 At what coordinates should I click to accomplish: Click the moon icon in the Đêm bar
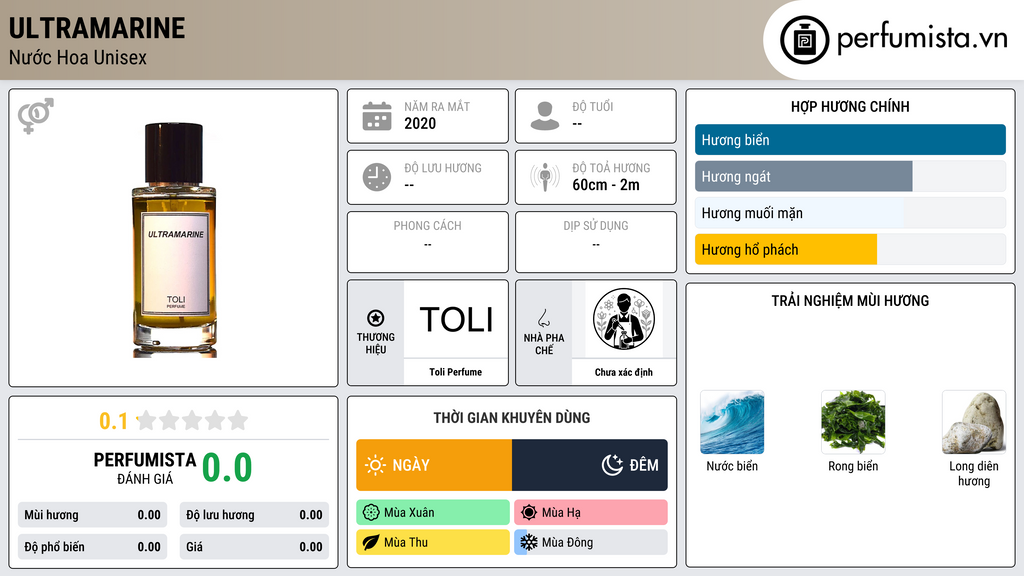click(x=612, y=465)
